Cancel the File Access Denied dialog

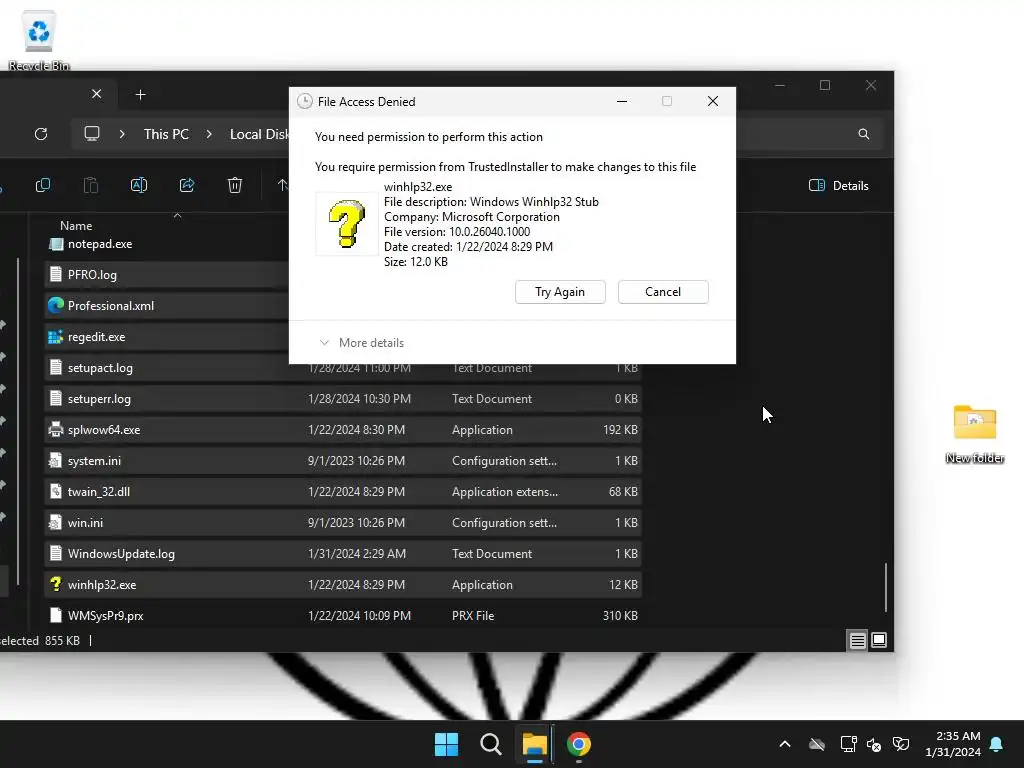coord(663,292)
